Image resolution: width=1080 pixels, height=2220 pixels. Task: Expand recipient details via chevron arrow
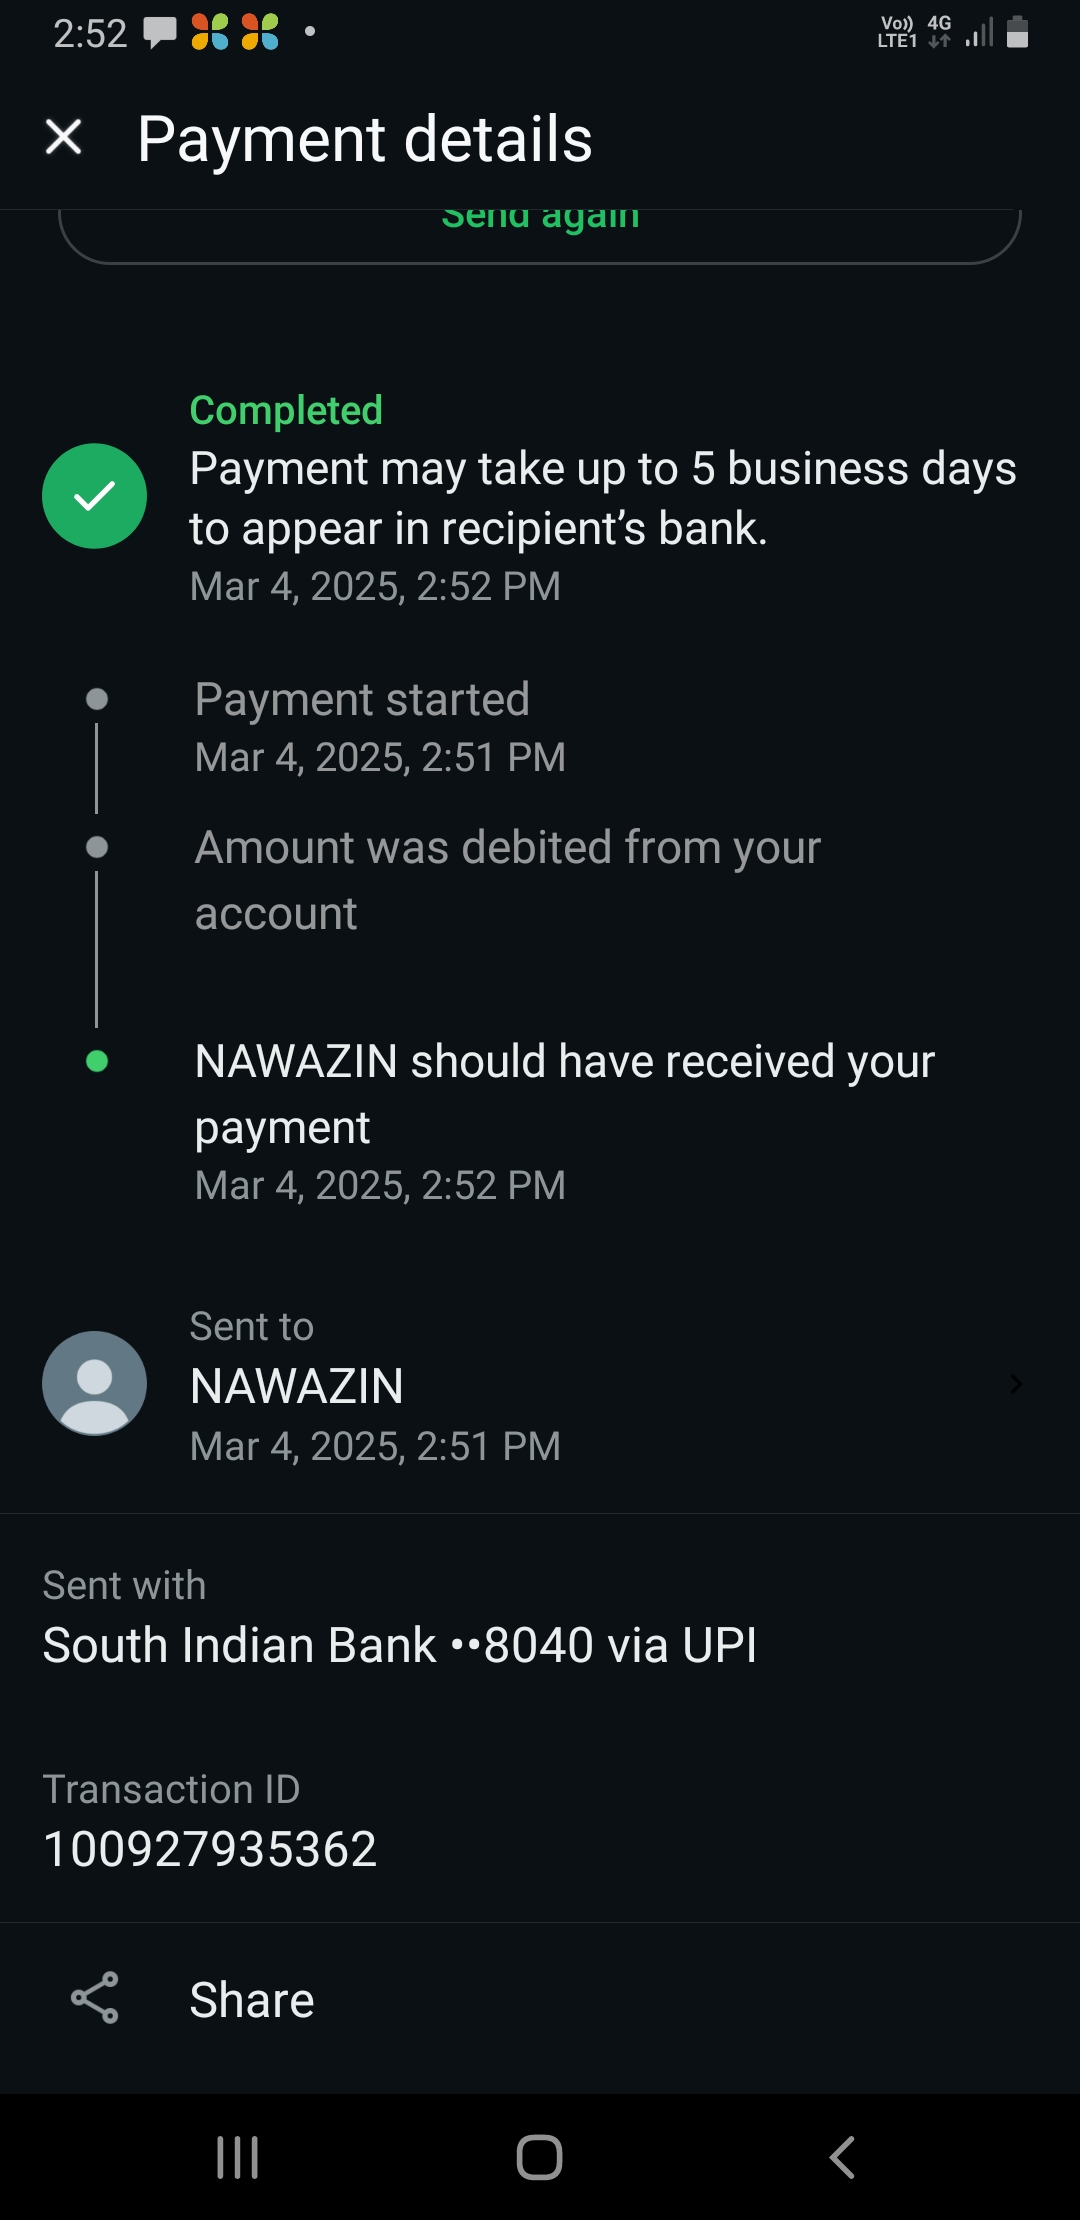tap(1015, 1384)
